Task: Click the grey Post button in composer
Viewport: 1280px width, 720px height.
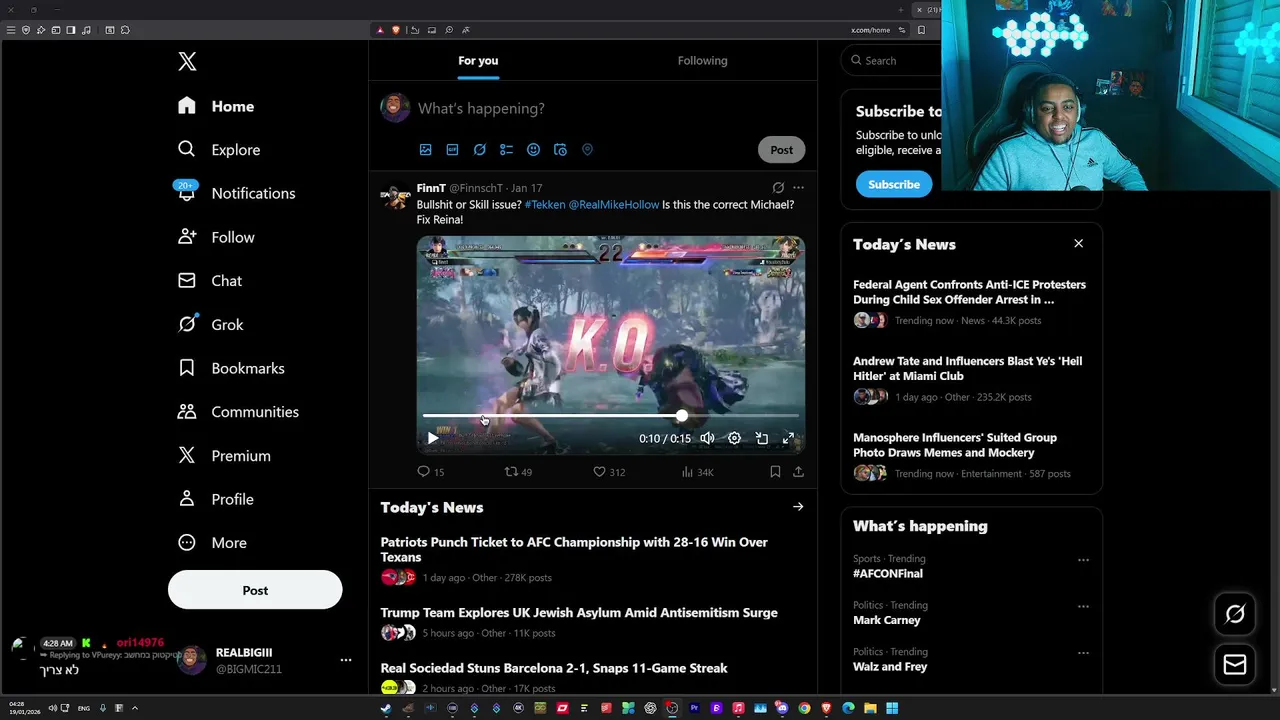Action: 781,150
